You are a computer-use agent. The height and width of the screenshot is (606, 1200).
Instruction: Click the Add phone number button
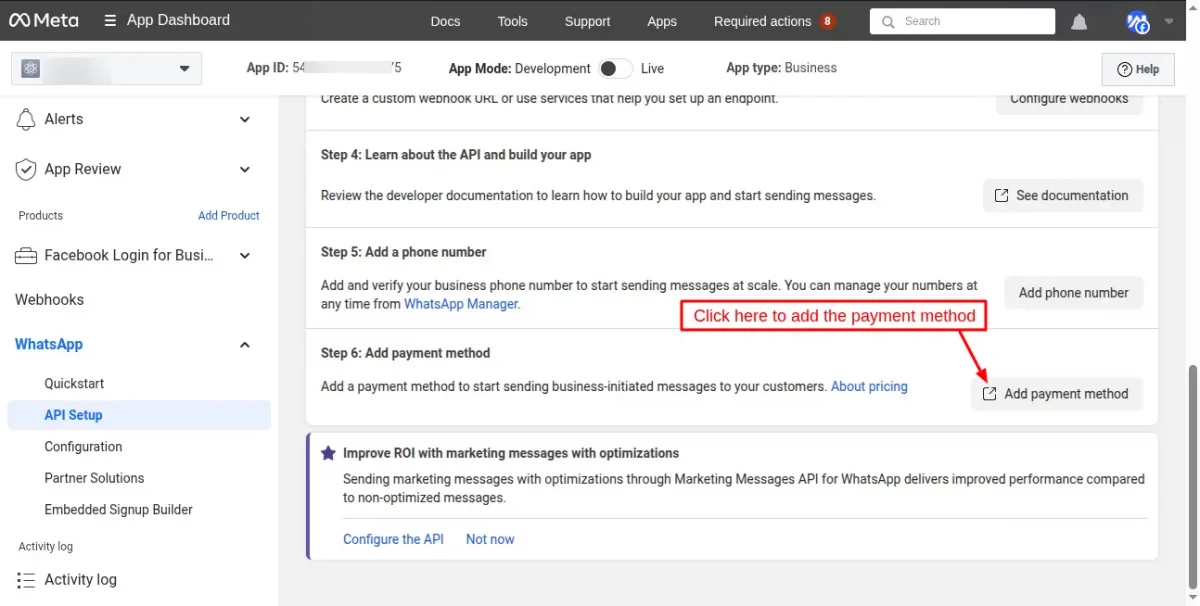point(1073,293)
